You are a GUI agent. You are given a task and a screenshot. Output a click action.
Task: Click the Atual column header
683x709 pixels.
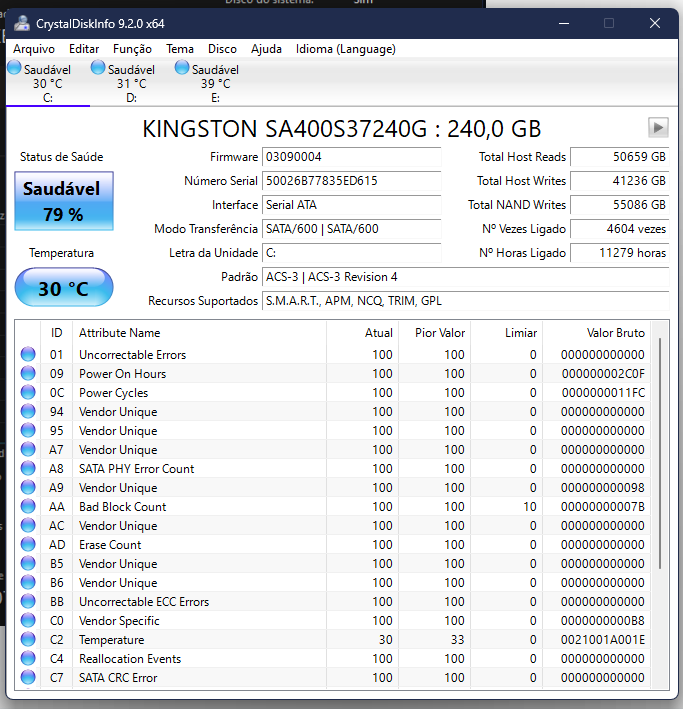click(362, 333)
